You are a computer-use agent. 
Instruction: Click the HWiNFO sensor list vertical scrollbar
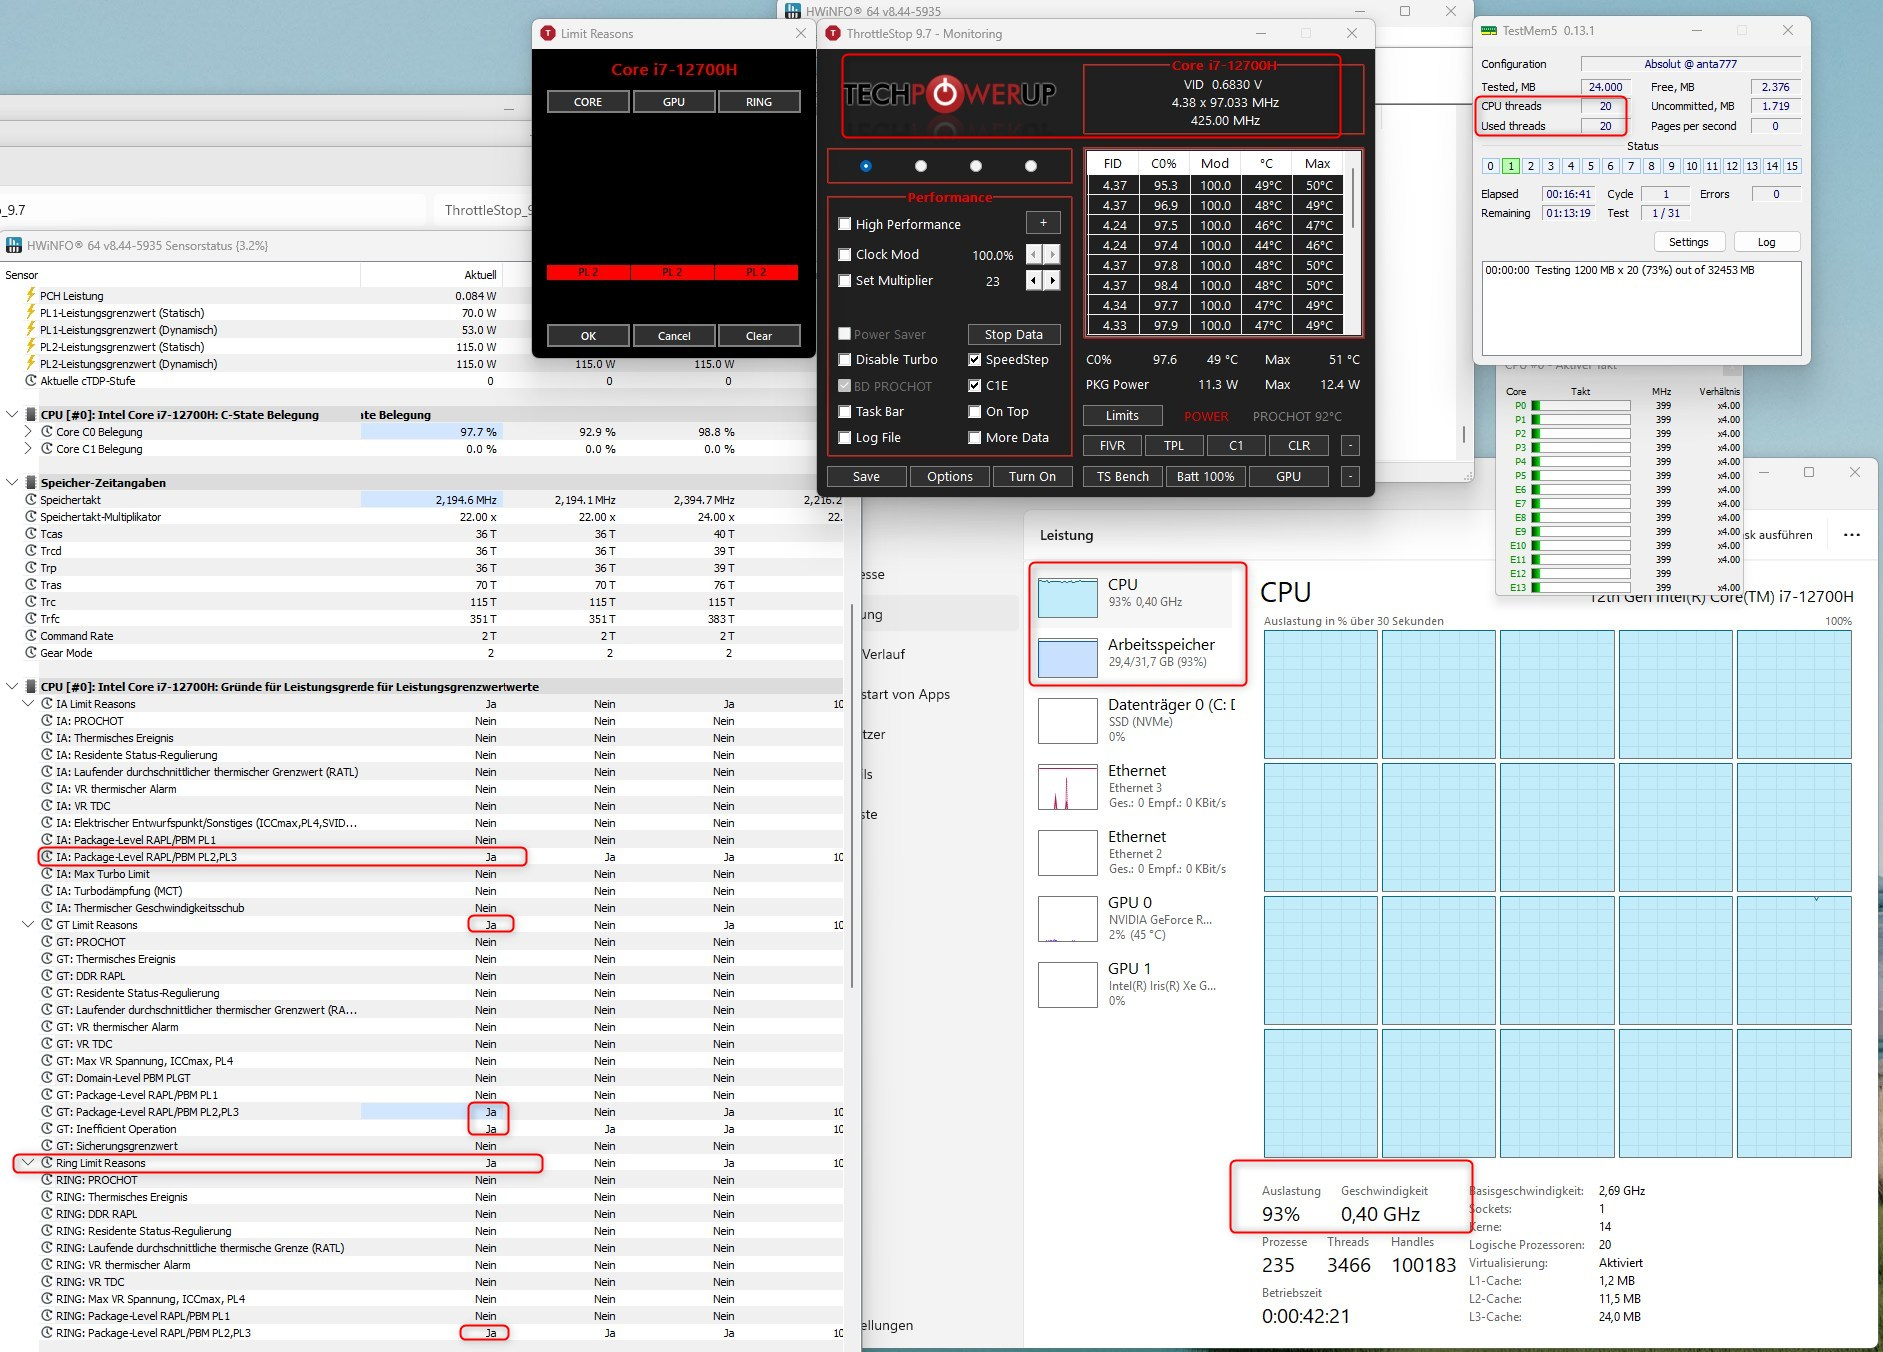pyautogui.click(x=851, y=795)
